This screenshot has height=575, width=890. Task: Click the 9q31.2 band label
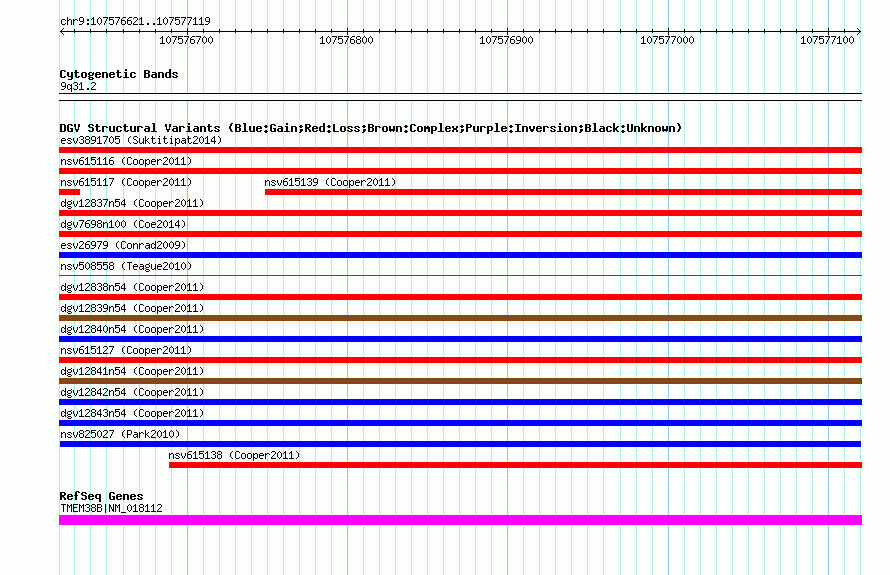click(78, 86)
